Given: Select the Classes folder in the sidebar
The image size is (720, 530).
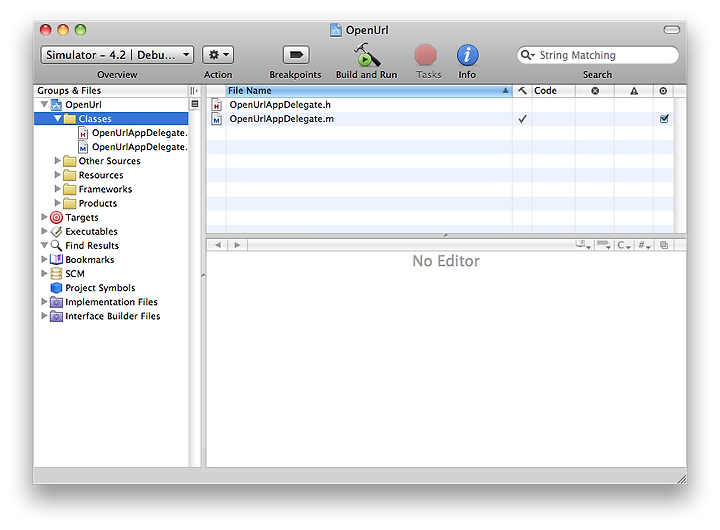Looking at the screenshot, I should pos(111,118).
